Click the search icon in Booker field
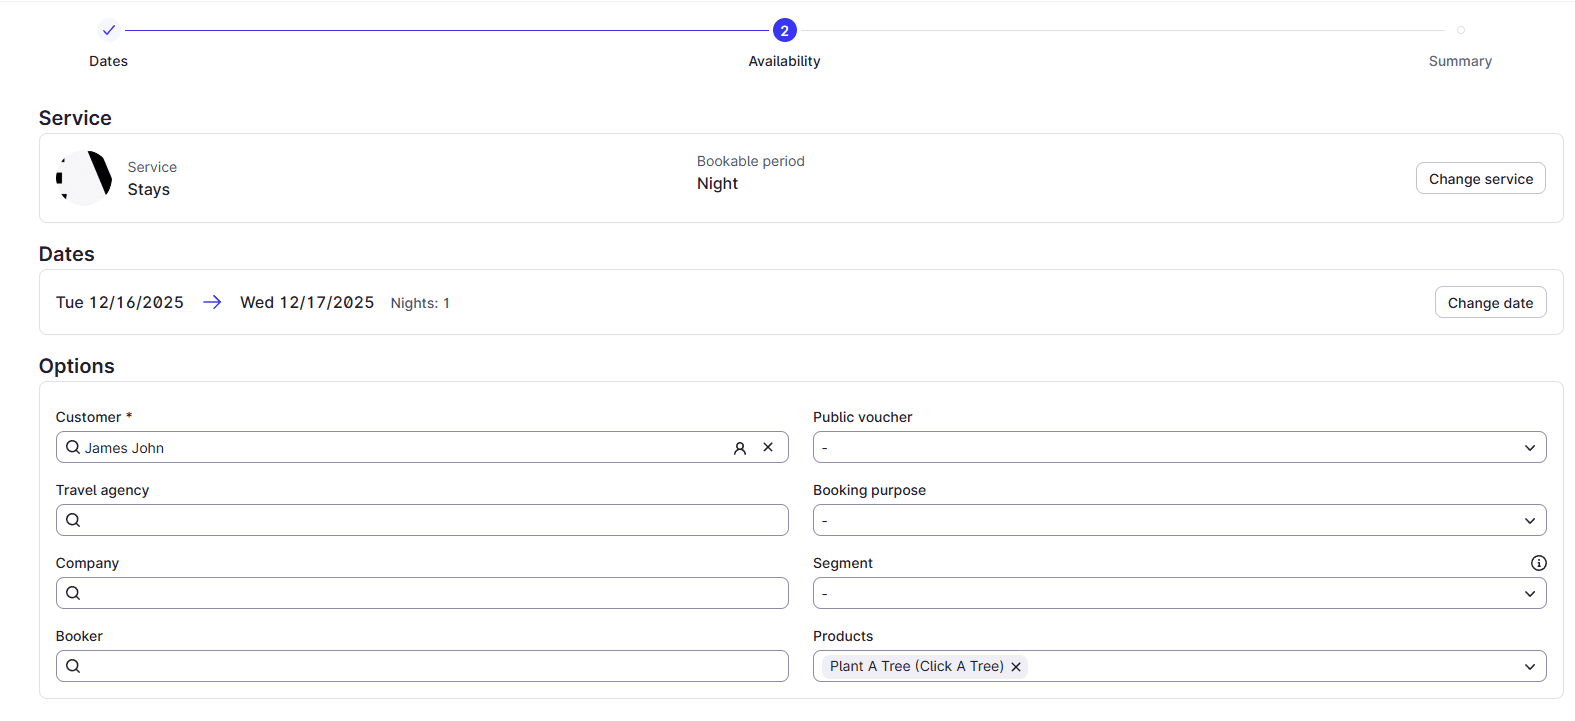Viewport: 1575px width, 721px height. (73, 666)
